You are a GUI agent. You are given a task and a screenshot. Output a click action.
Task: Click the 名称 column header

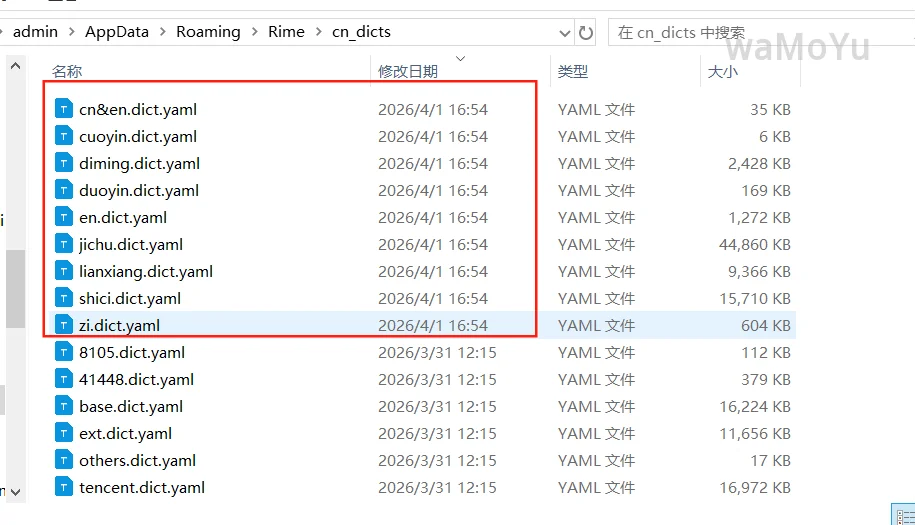coord(67,72)
